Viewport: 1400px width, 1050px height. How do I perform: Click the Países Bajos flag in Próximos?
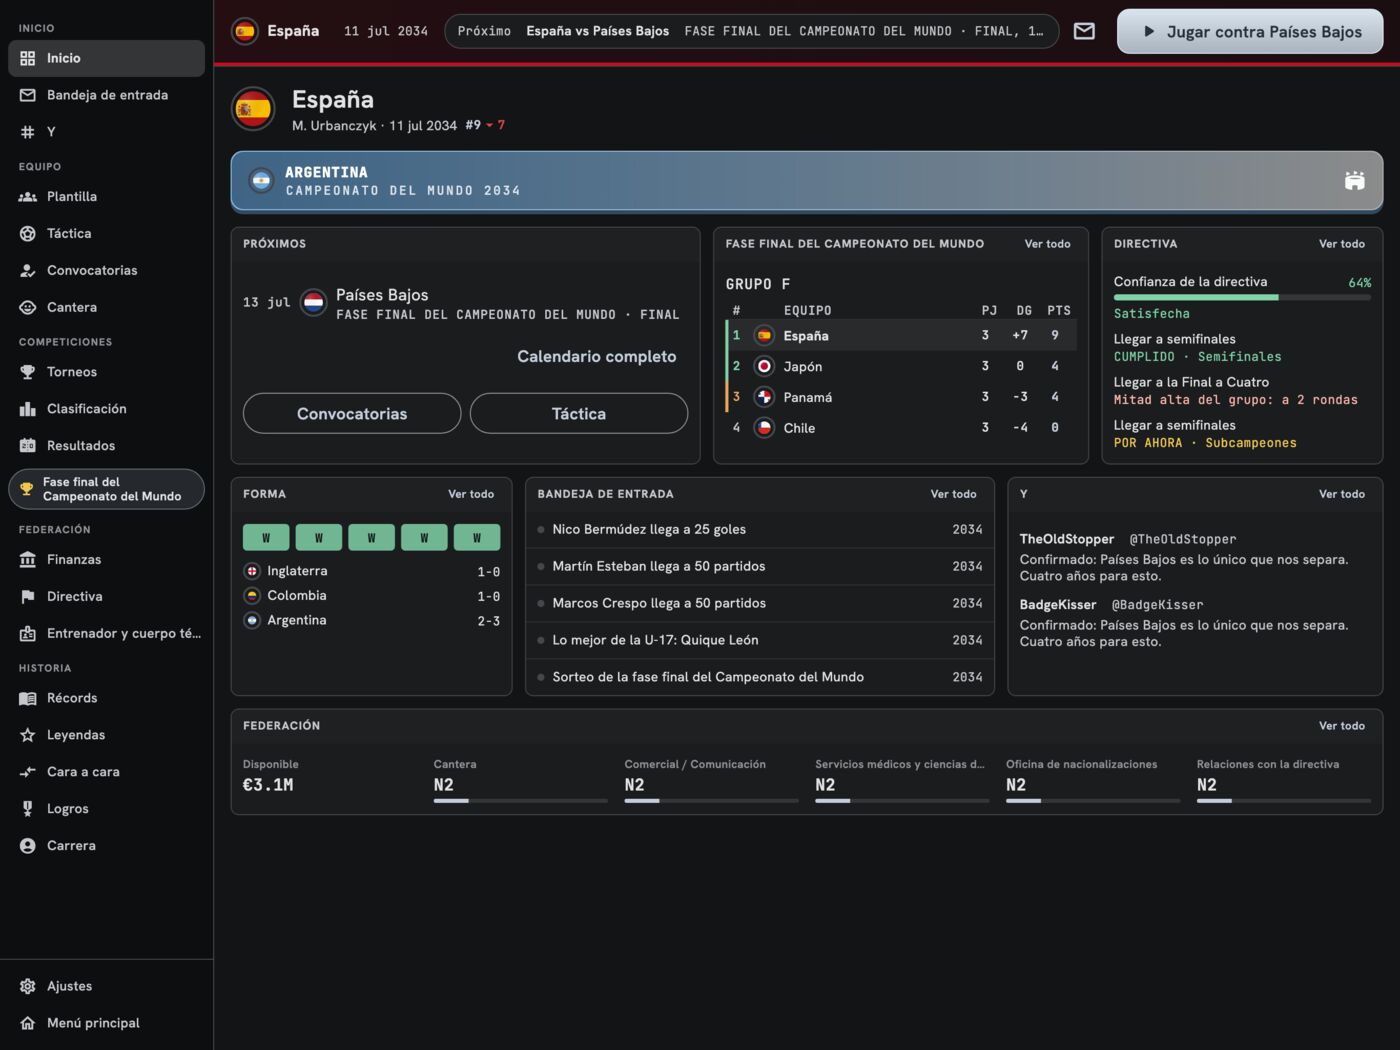coord(314,302)
